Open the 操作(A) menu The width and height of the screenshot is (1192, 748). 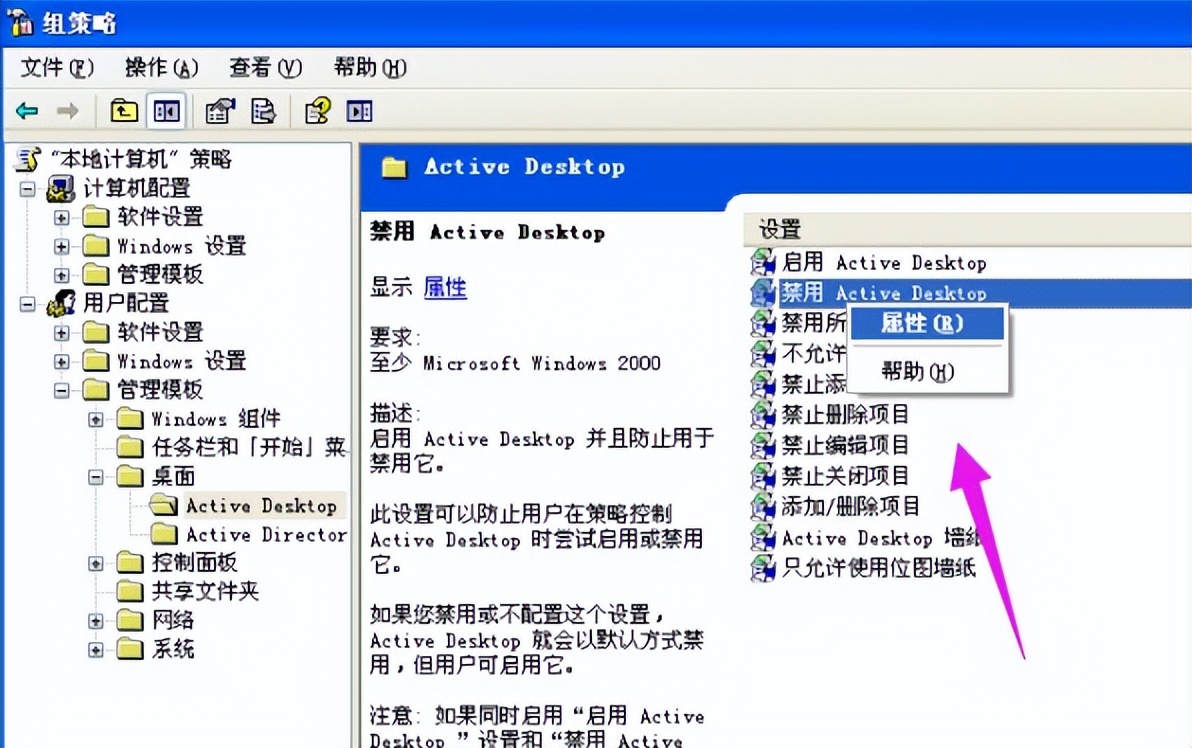click(161, 68)
